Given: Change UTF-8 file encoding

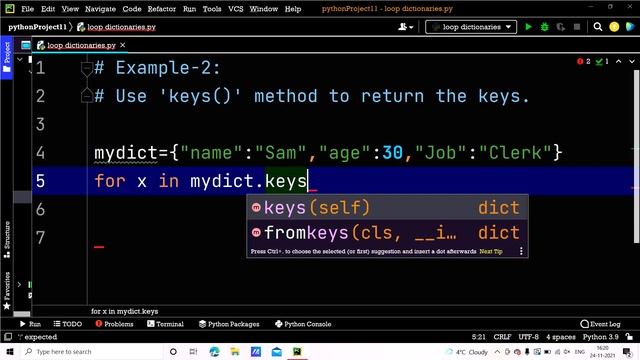Looking at the screenshot, I should point(529,337).
